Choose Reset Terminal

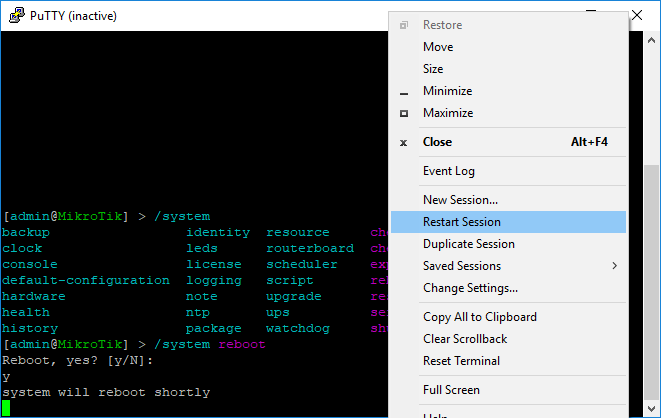(461, 361)
